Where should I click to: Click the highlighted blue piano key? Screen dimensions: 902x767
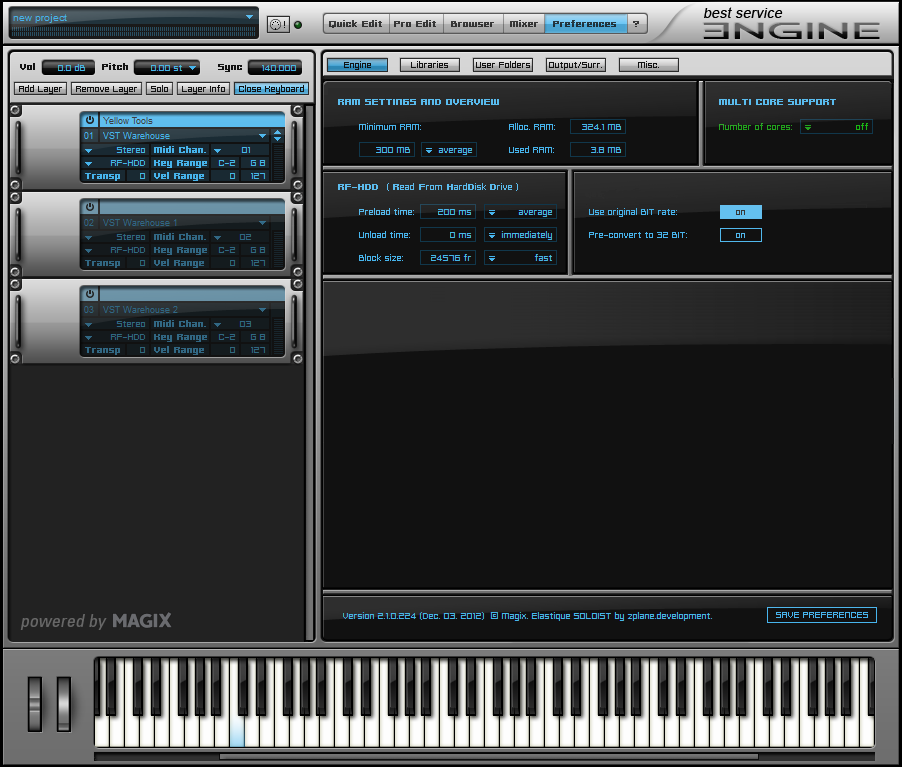[x=237, y=731]
